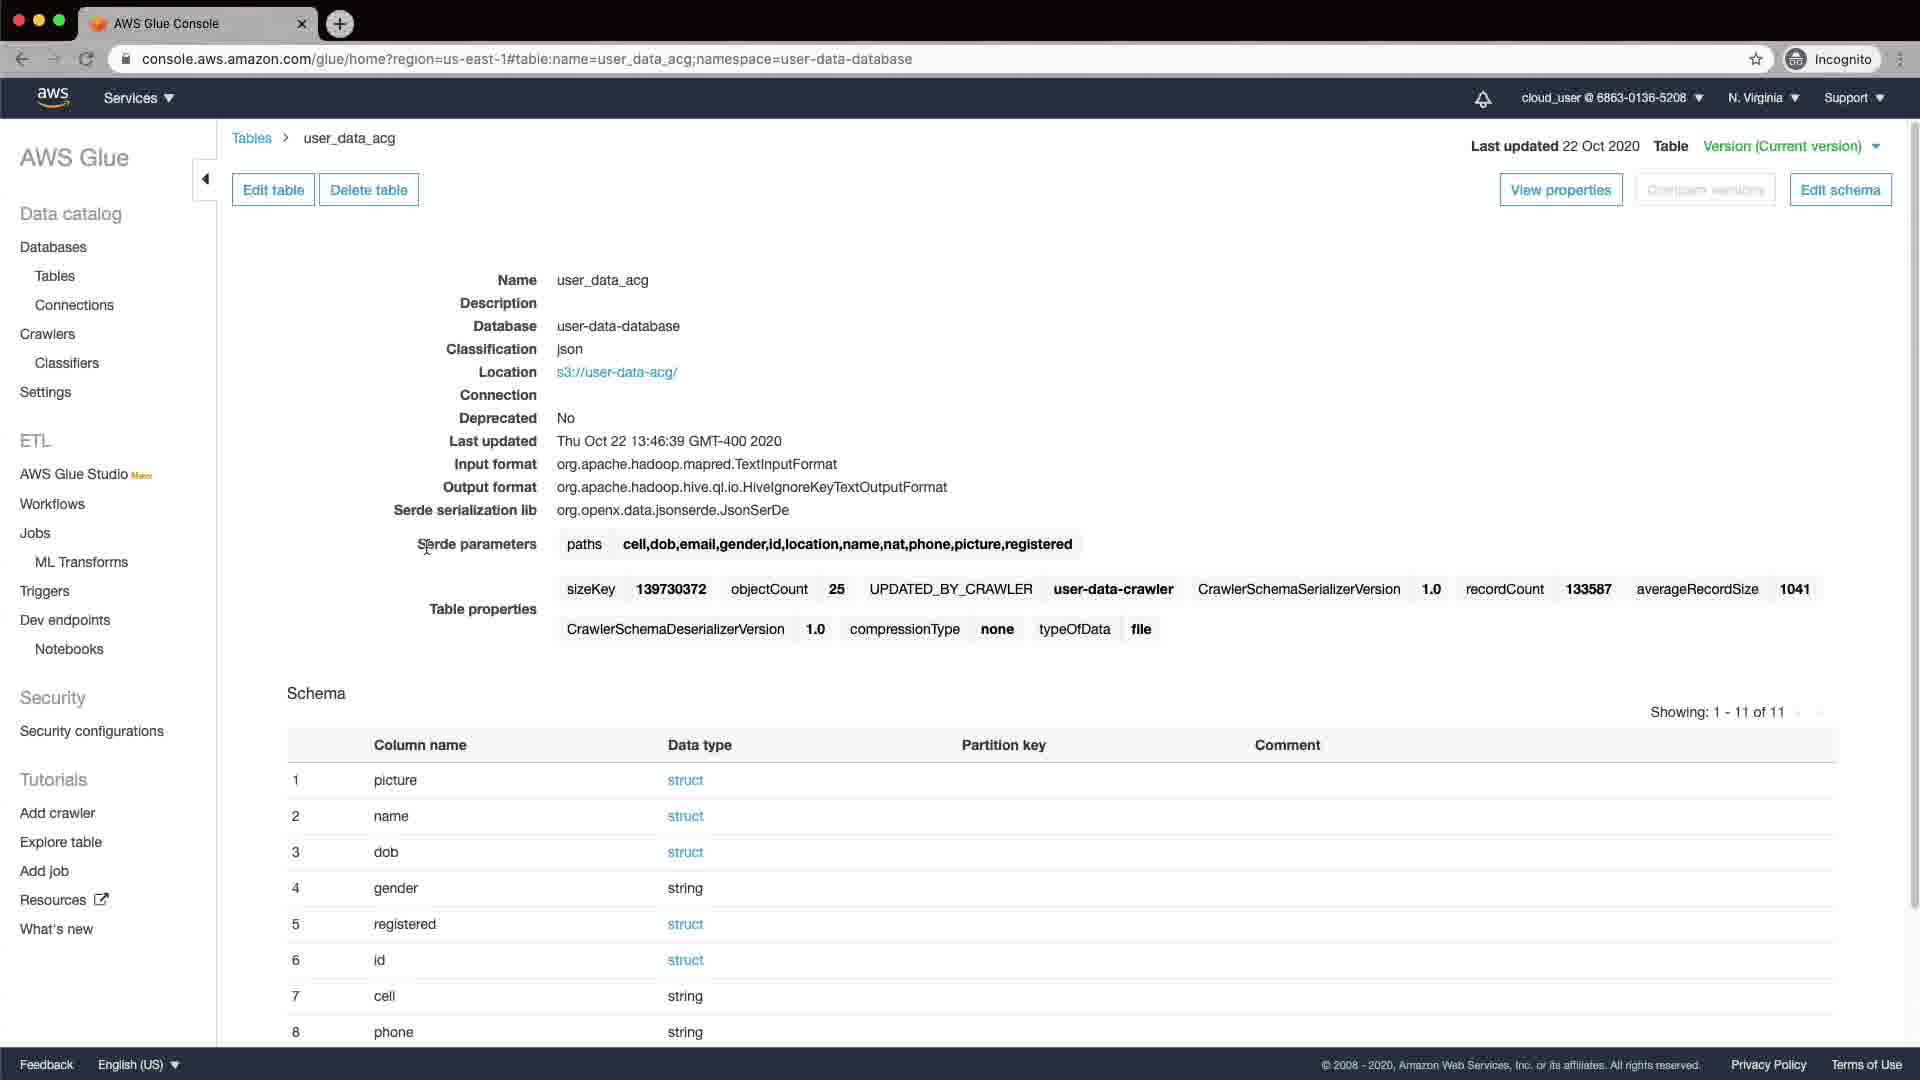Open Jobs under the ETL section
Image resolution: width=1920 pixels, height=1080 pixels.
click(35, 533)
